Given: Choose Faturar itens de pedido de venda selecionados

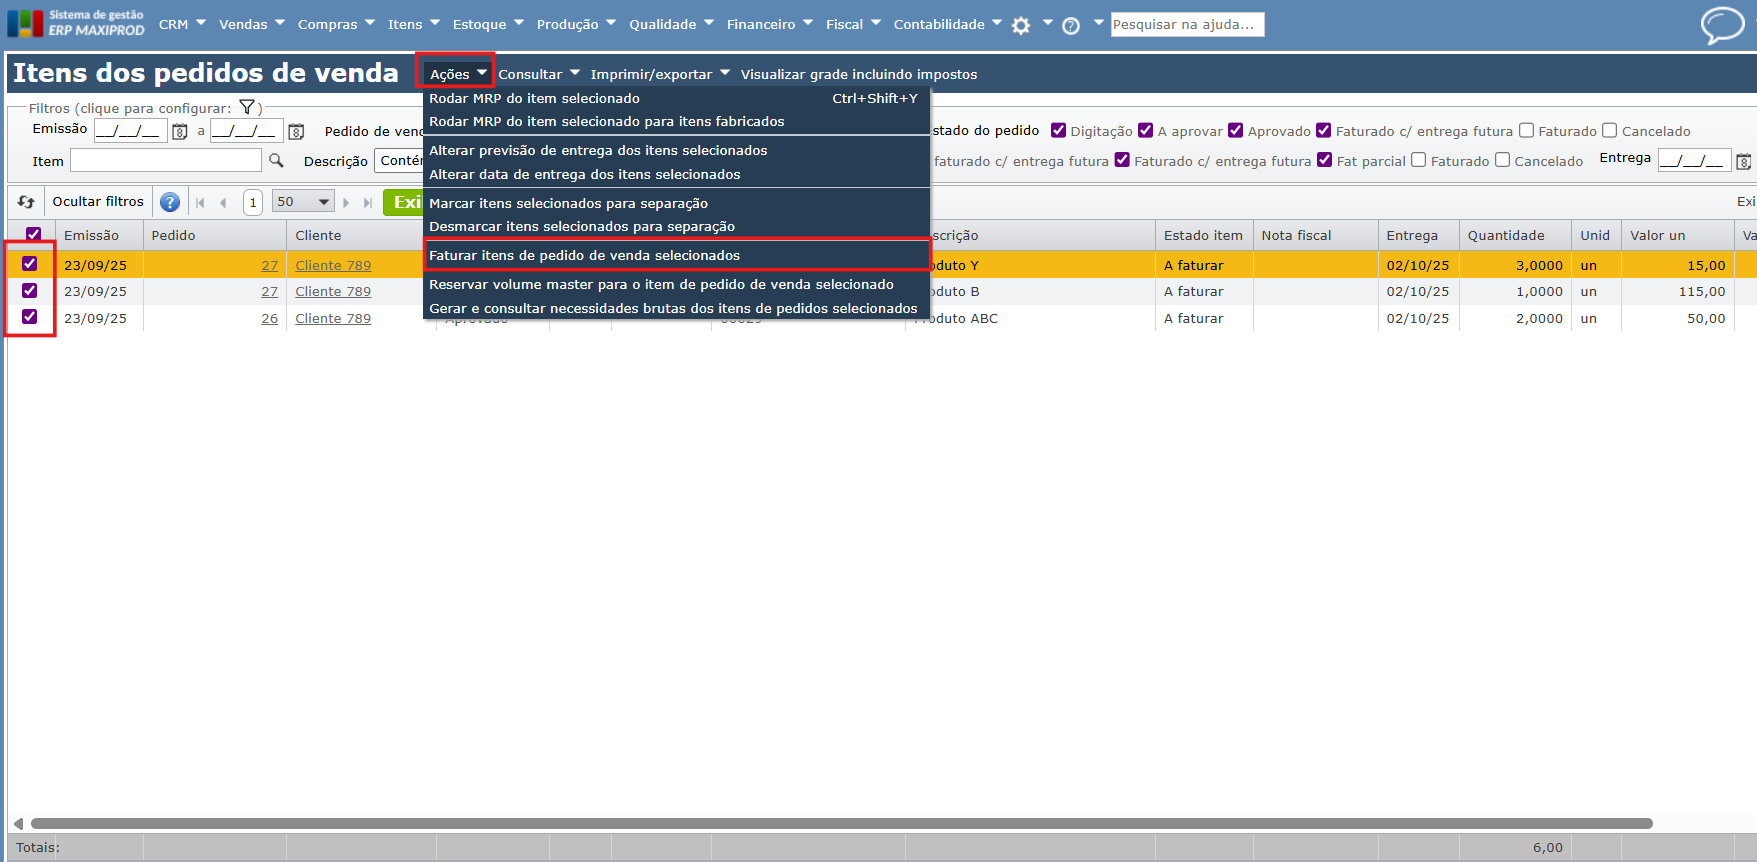Looking at the screenshot, I should pos(677,255).
